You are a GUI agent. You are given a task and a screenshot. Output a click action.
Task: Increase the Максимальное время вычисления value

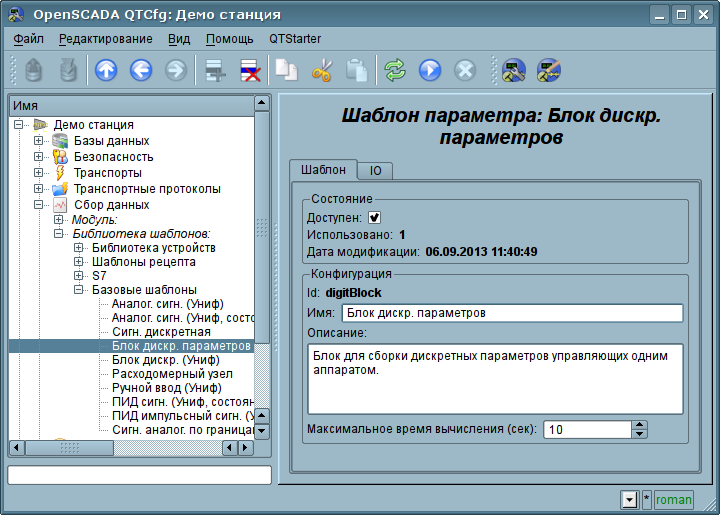click(639, 425)
